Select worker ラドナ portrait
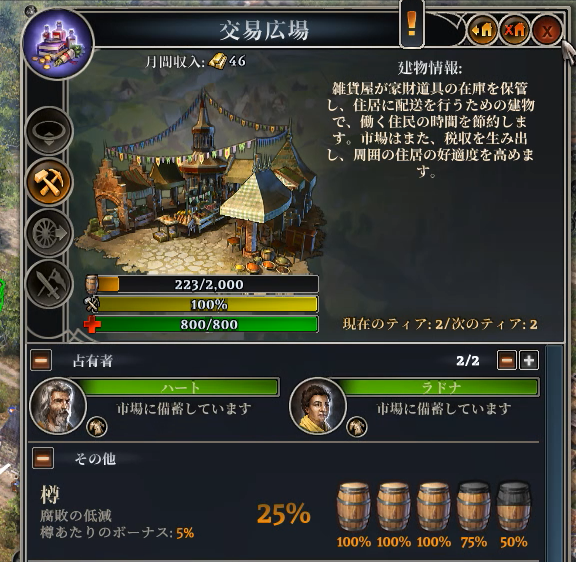 pyautogui.click(x=317, y=406)
